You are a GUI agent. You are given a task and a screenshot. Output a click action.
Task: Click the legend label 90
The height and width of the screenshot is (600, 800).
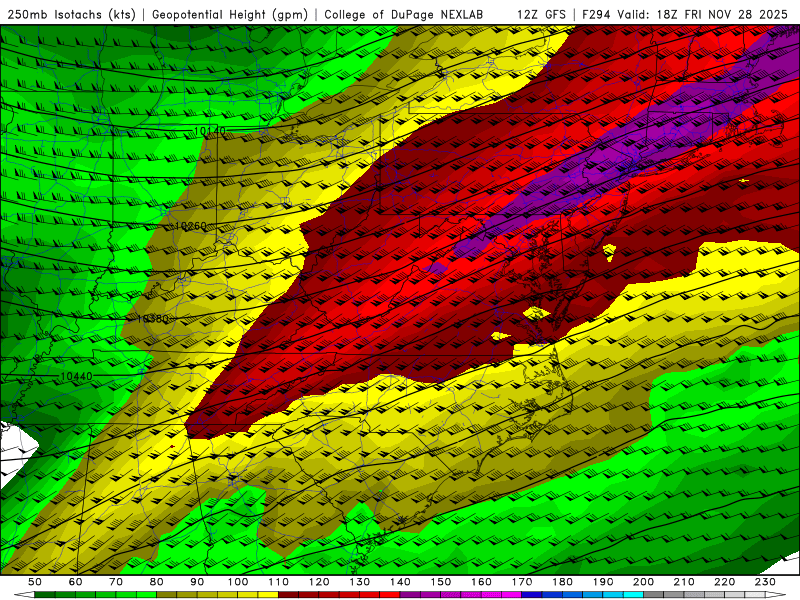point(197,582)
